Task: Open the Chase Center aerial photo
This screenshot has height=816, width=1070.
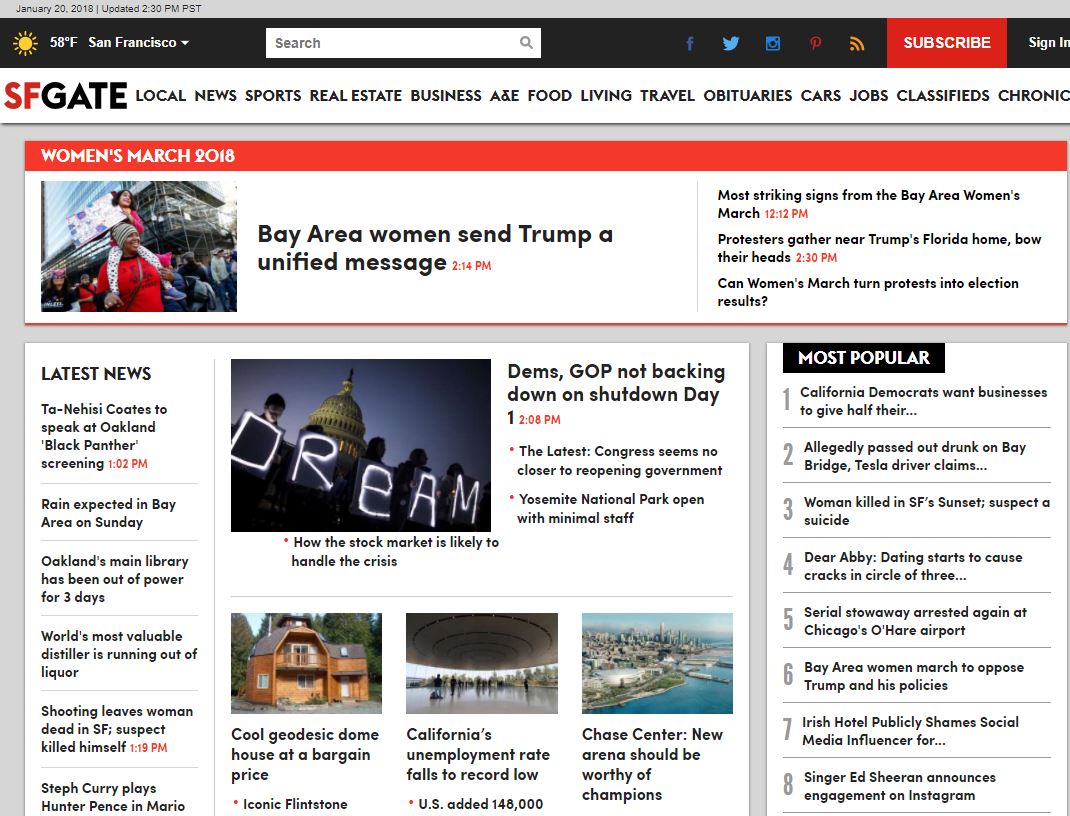Action: (657, 663)
